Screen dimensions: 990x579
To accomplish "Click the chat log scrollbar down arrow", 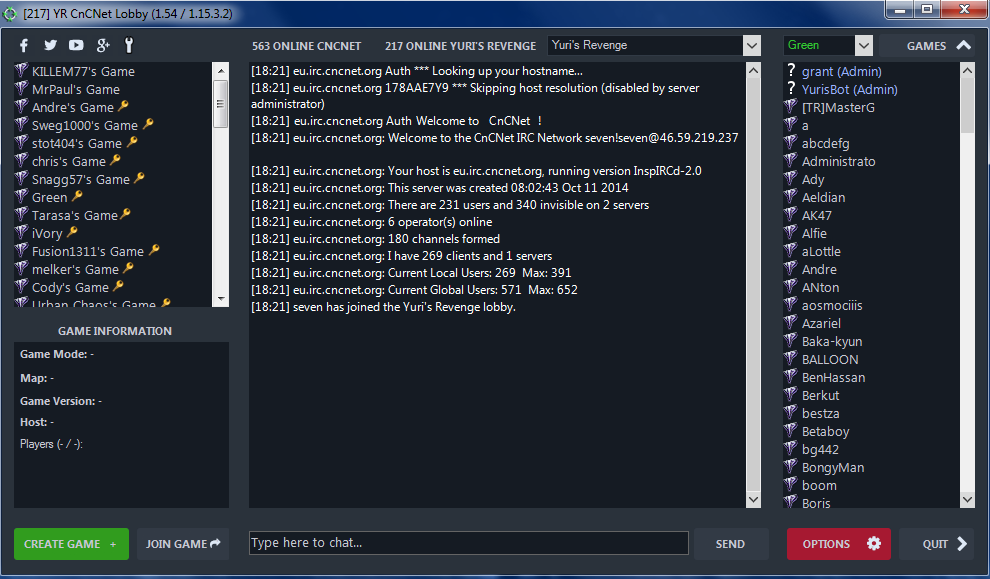I will 753,499.
